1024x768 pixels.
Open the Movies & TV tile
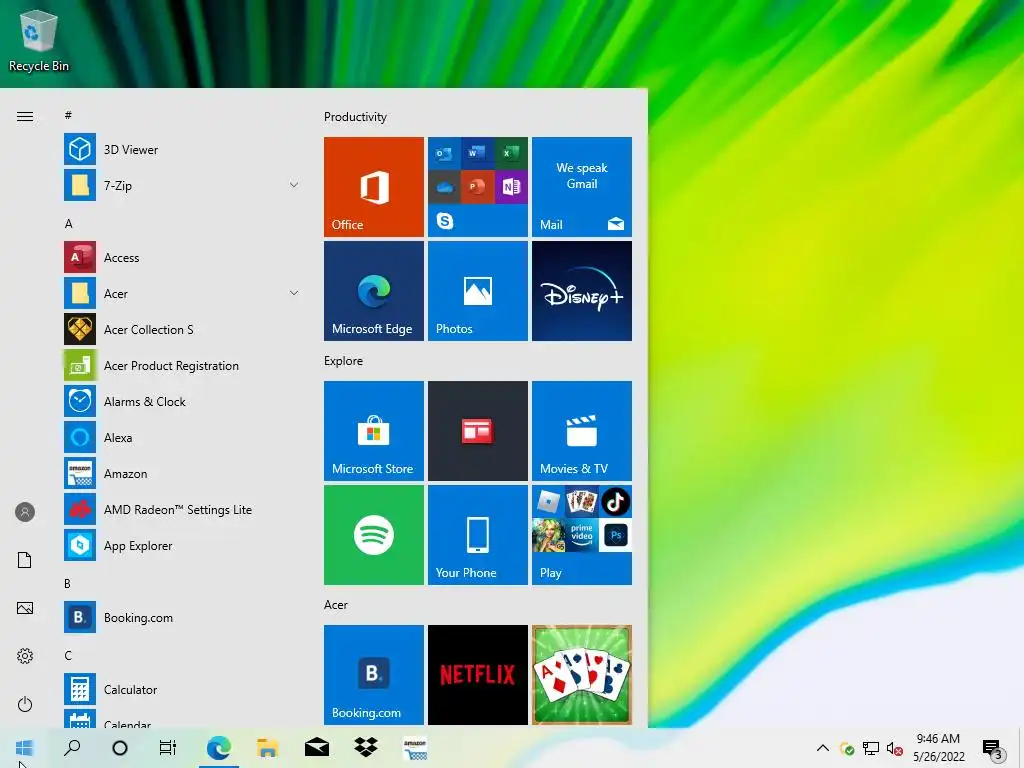click(582, 431)
